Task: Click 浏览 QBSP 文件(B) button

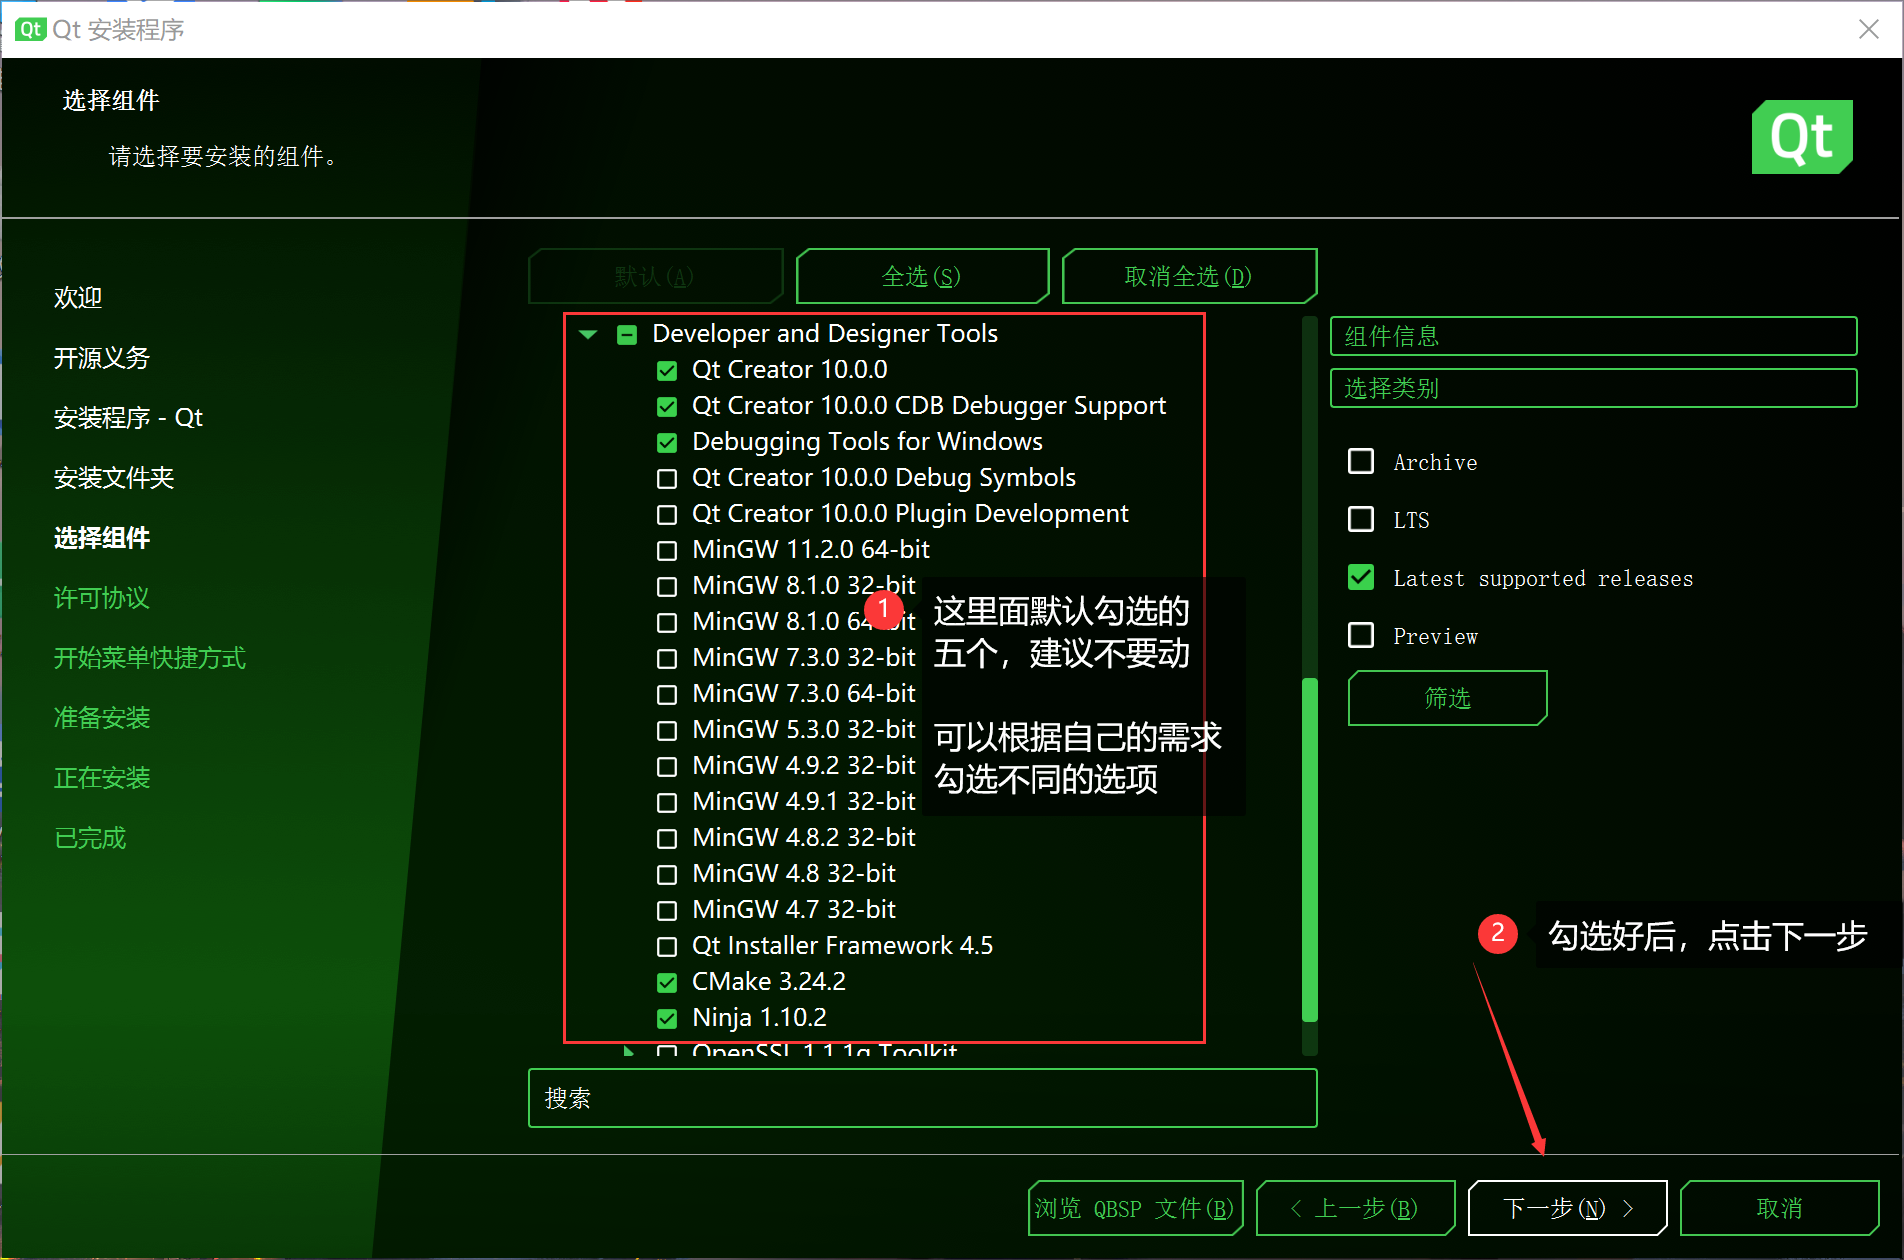Action: click(1135, 1208)
